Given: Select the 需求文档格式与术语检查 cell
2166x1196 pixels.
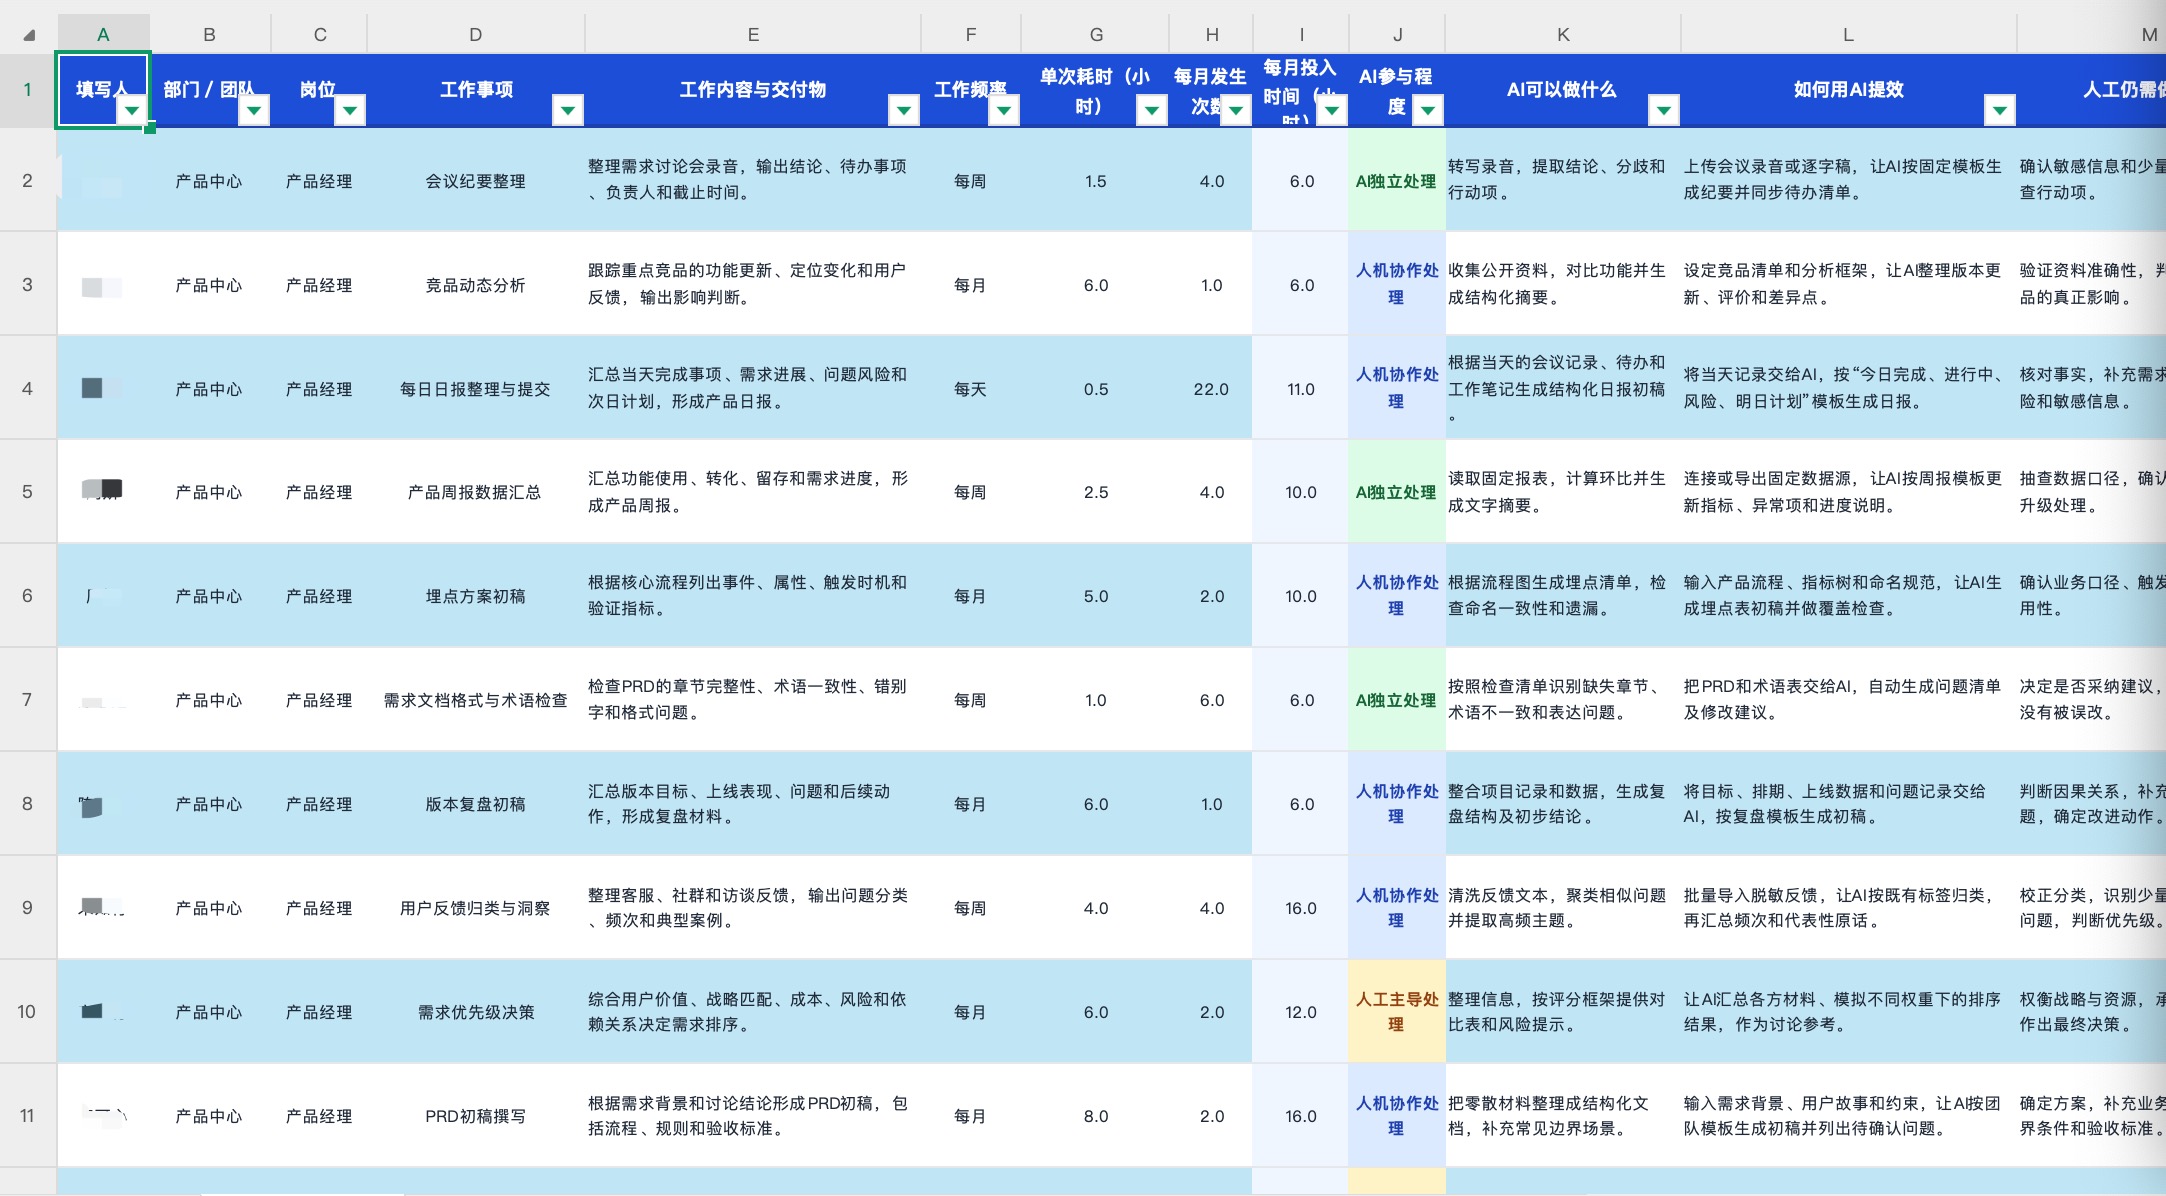Looking at the screenshot, I should [x=476, y=700].
